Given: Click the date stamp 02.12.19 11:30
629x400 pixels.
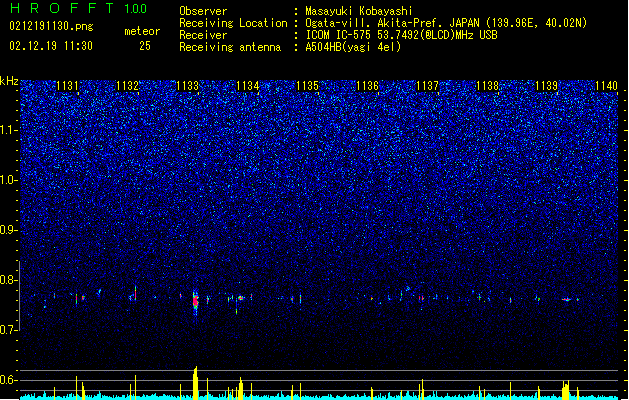Looking at the screenshot, I should 51,46.
